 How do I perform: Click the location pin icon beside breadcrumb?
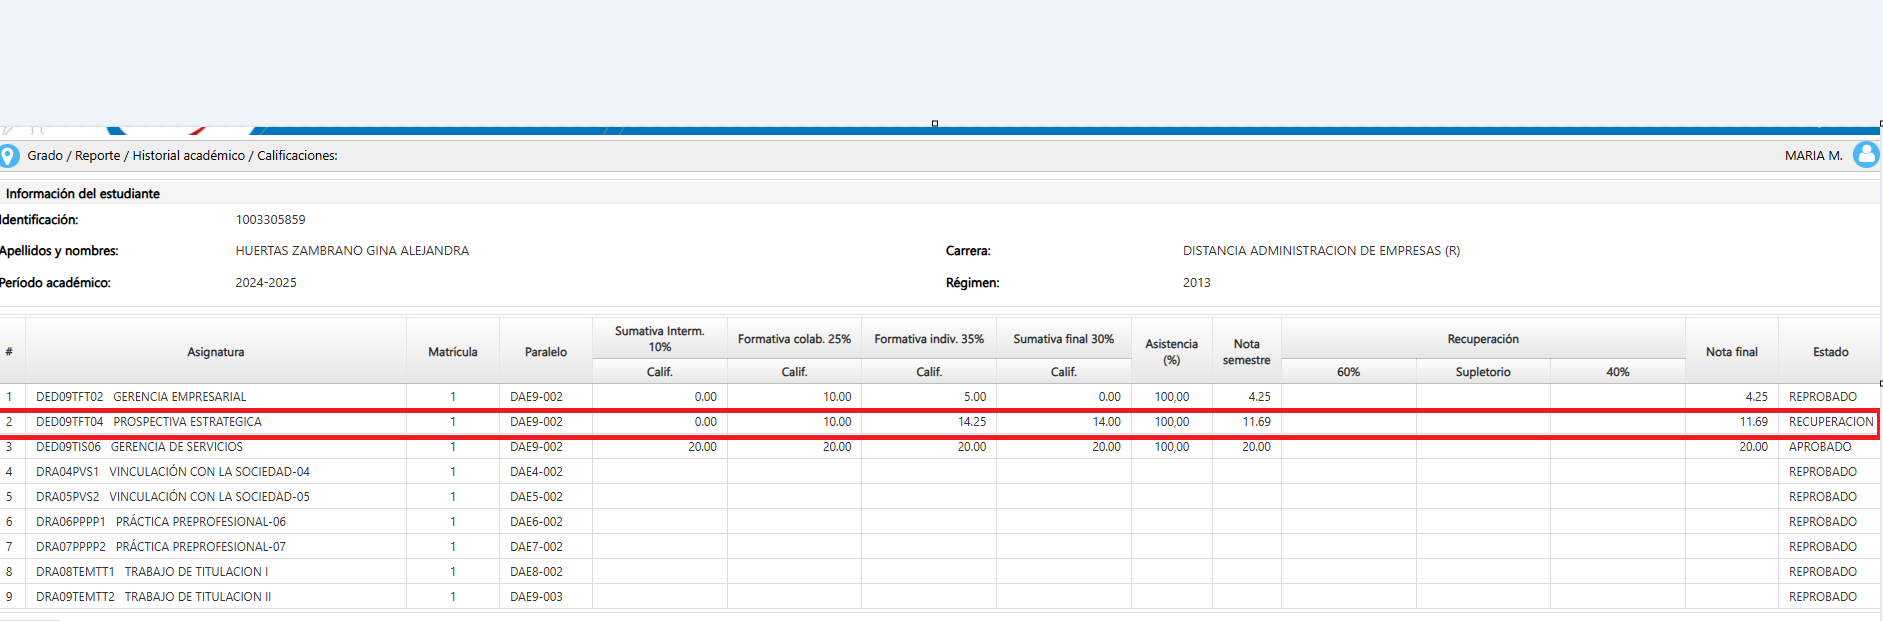point(9,156)
